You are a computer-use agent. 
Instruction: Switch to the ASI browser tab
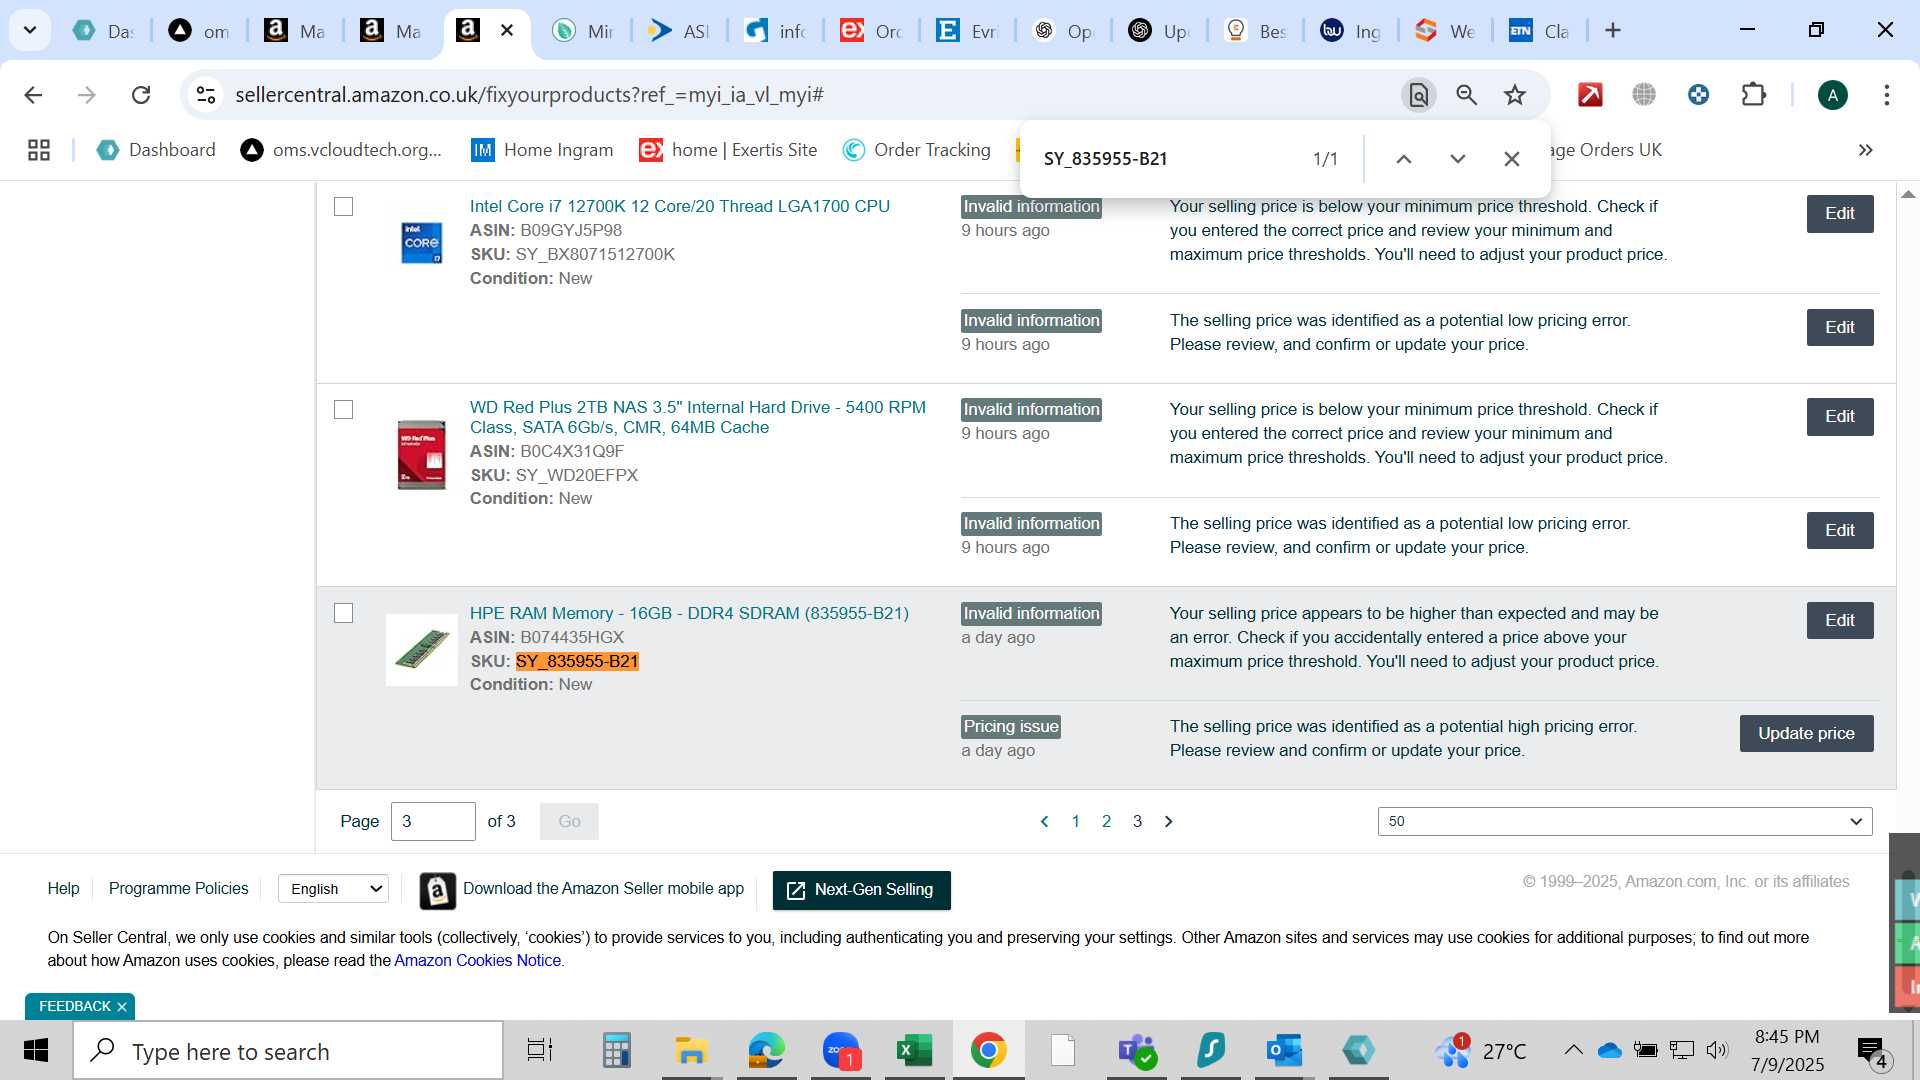tap(679, 31)
